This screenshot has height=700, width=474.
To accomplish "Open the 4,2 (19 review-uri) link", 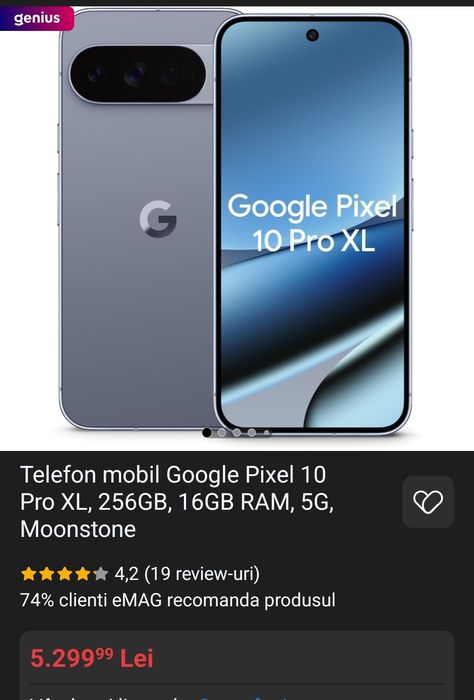I will 187,574.
